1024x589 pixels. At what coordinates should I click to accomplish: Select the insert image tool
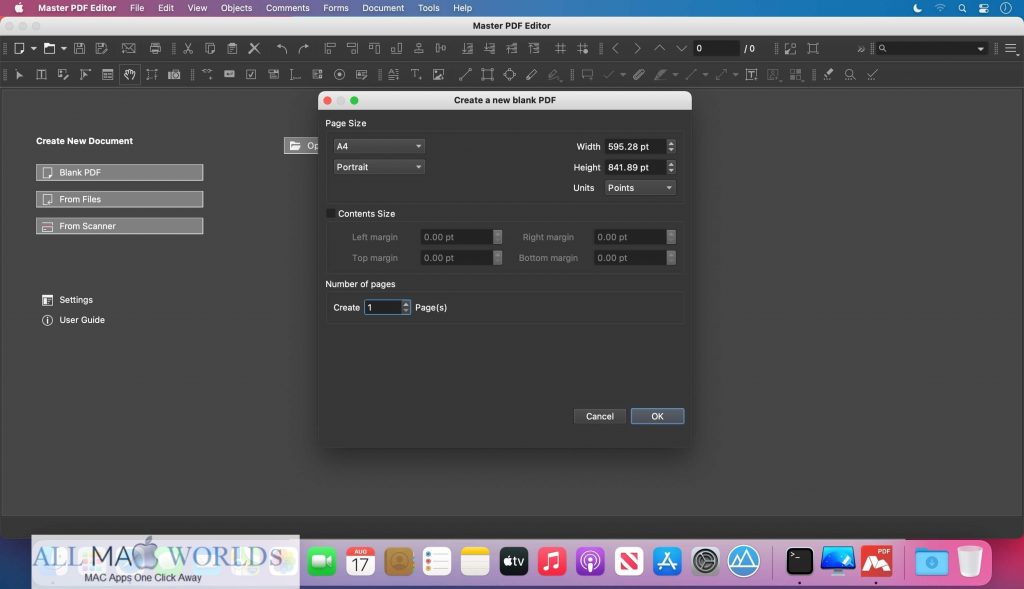[438, 74]
